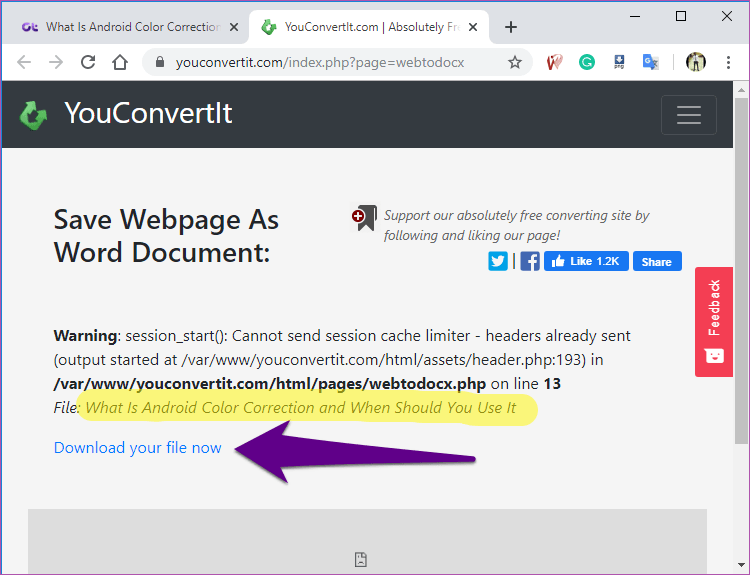Minimize the Chrome window
This screenshot has width=750, height=575.
point(635,16)
